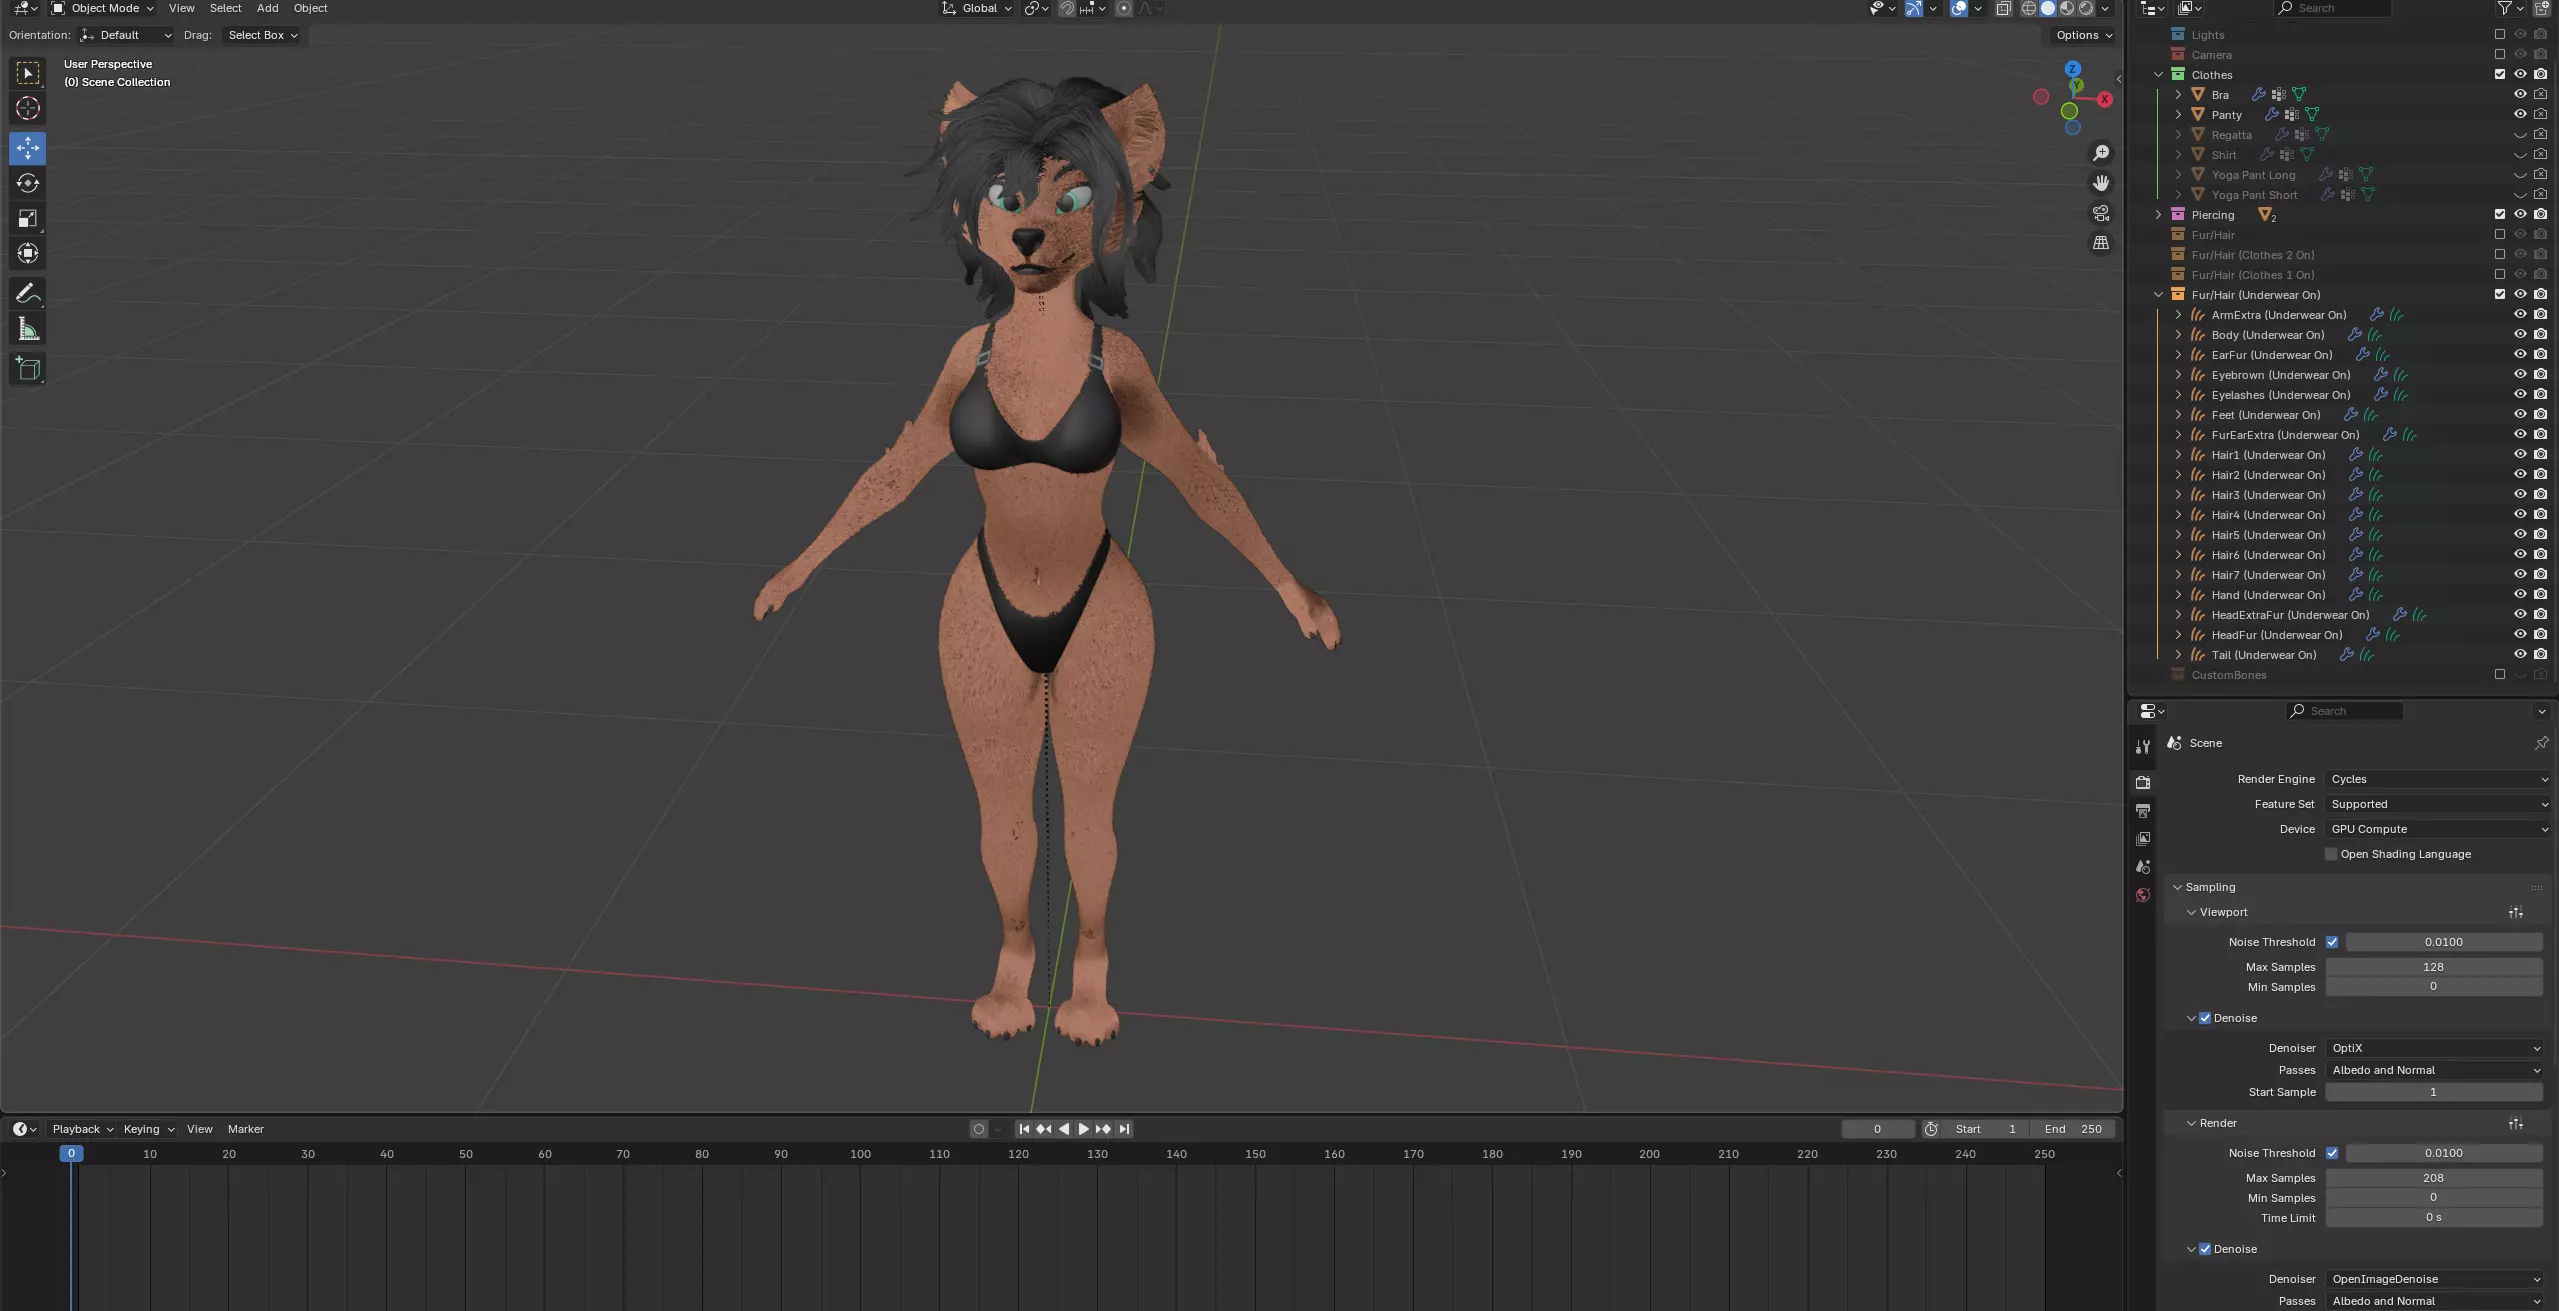The width and height of the screenshot is (2559, 1311).
Task: Open the viewport header Select menu
Action: coord(225,8)
